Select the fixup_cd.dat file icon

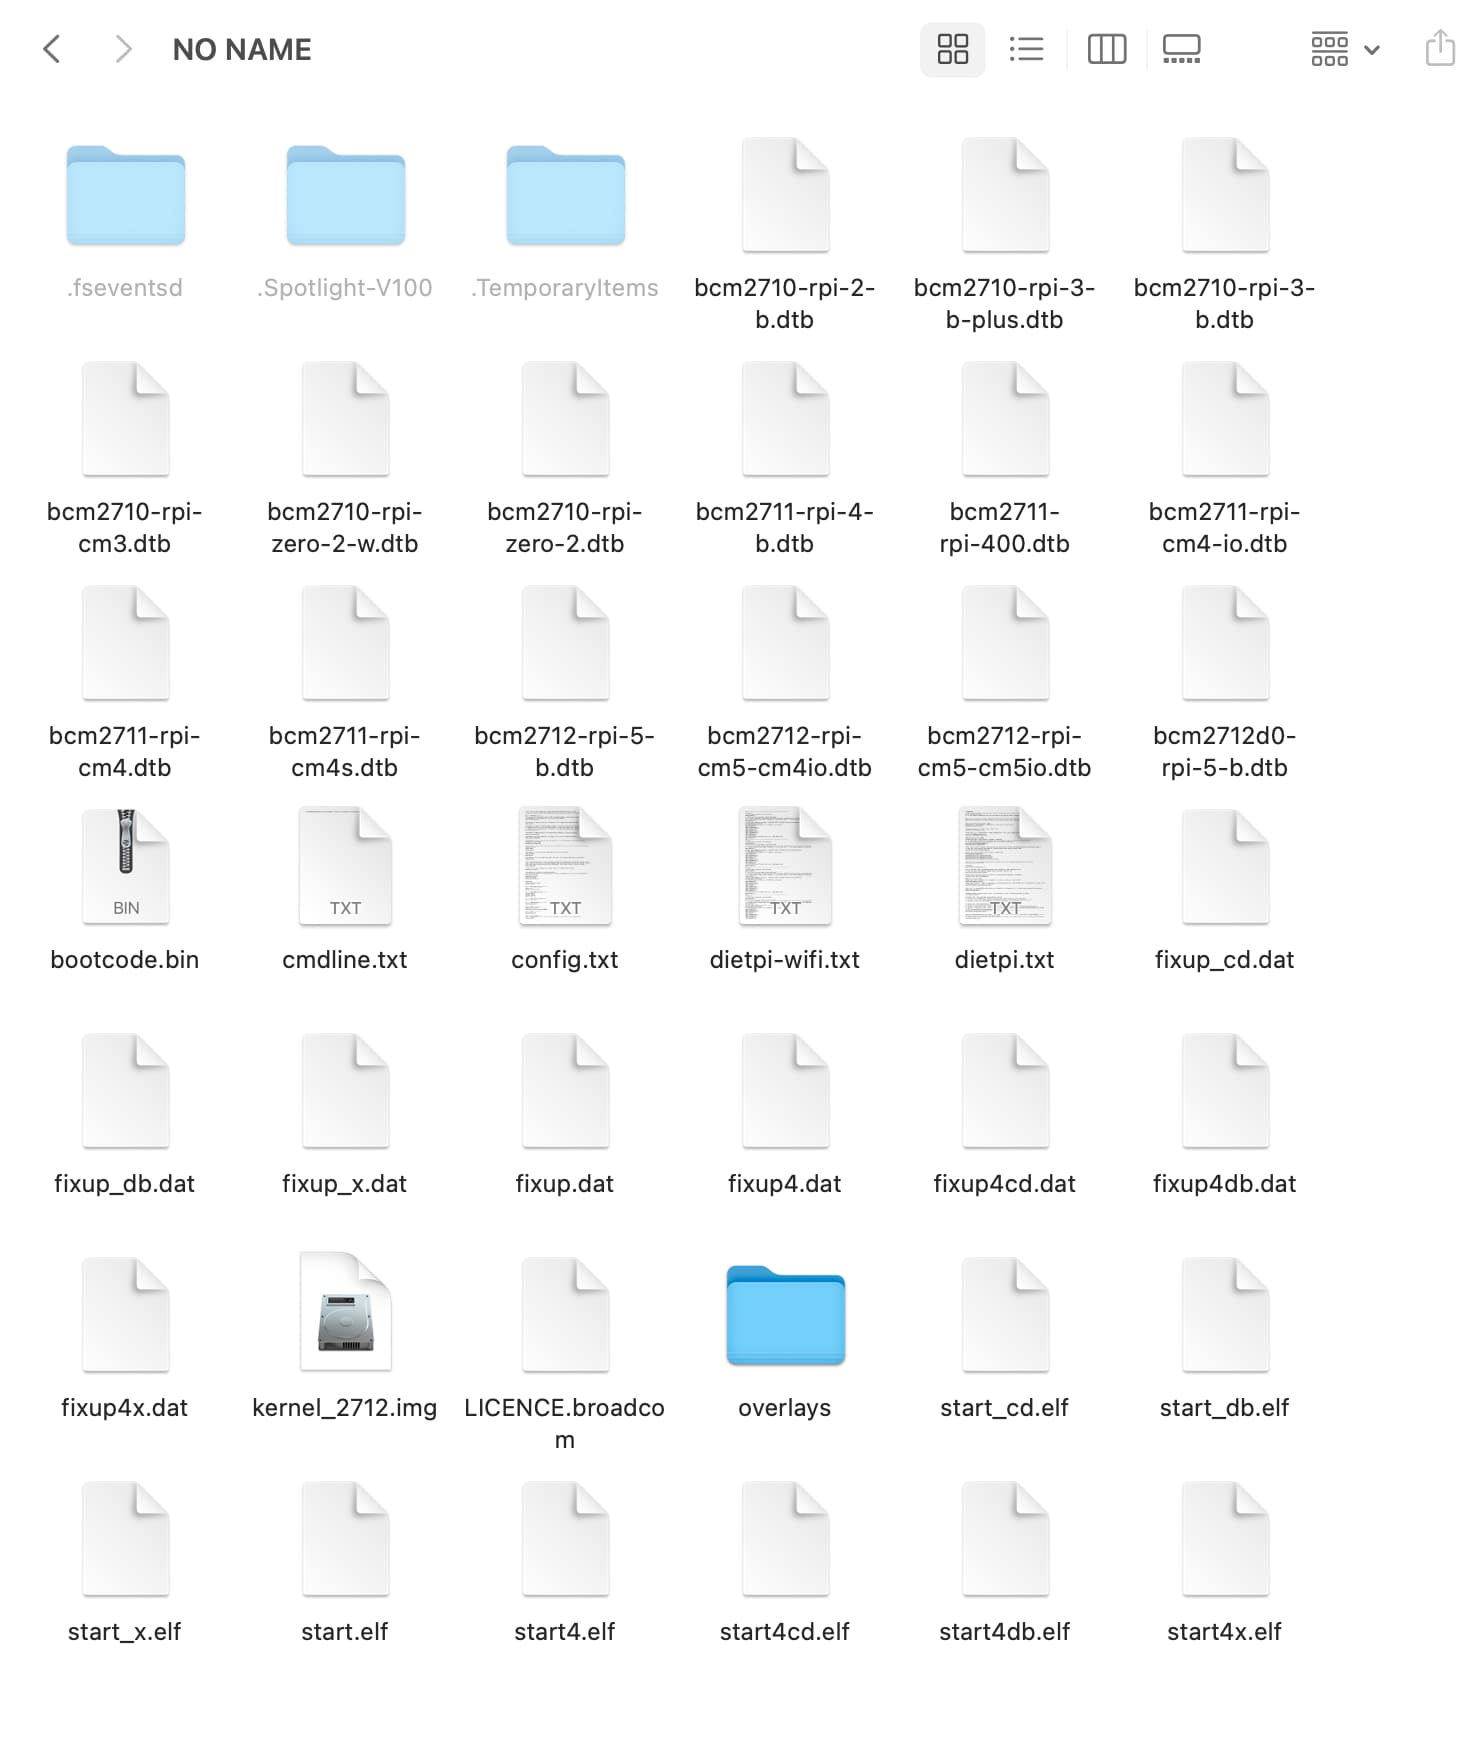click(1226, 867)
